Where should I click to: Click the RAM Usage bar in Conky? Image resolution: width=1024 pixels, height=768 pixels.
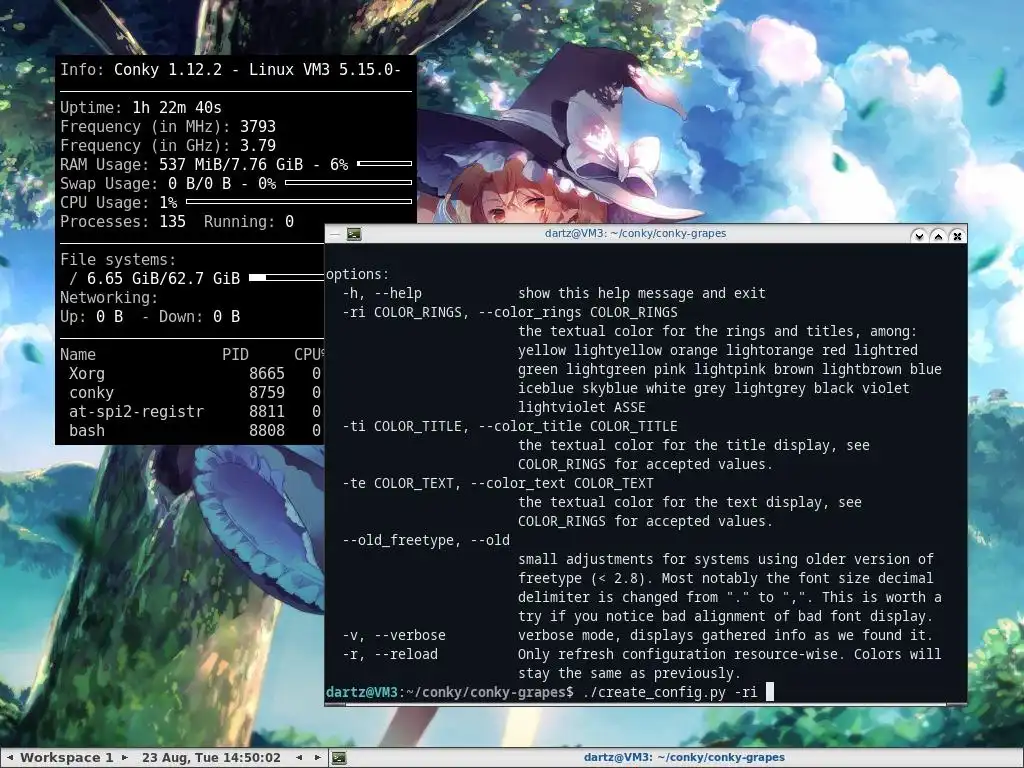[385, 163]
